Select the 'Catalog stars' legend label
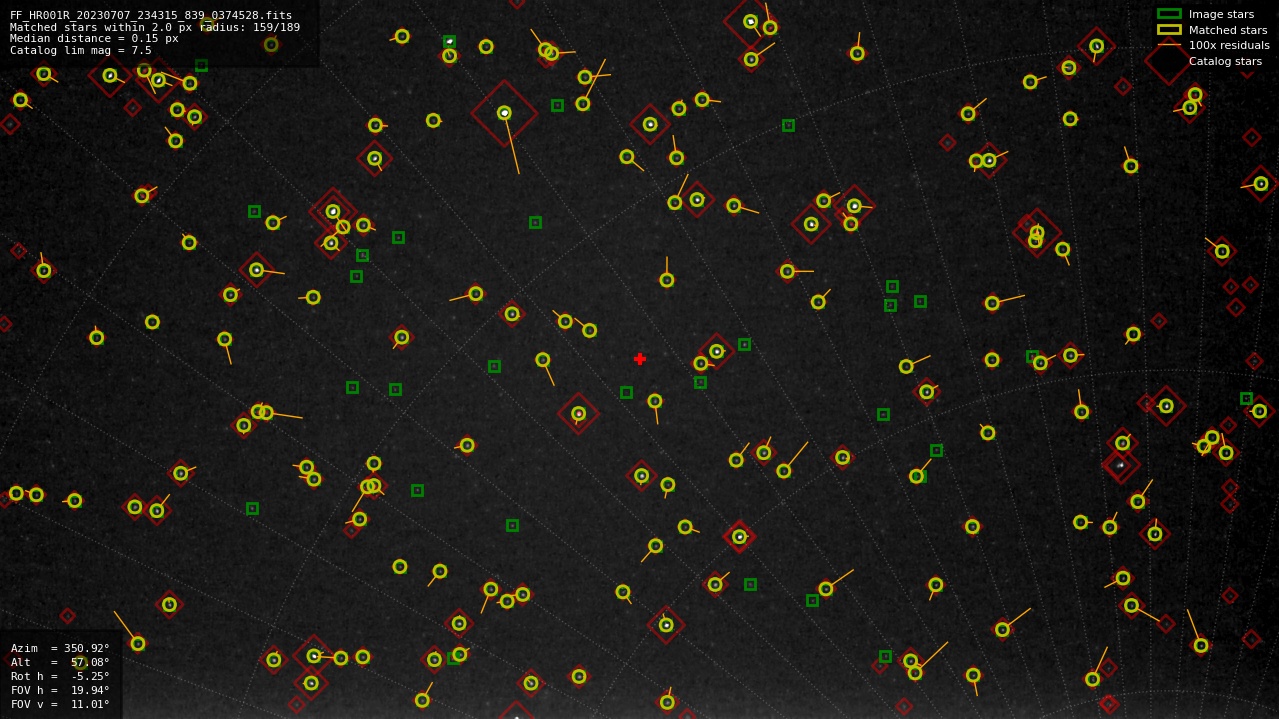Screen dimensions: 1279x719 click(x=1225, y=61)
